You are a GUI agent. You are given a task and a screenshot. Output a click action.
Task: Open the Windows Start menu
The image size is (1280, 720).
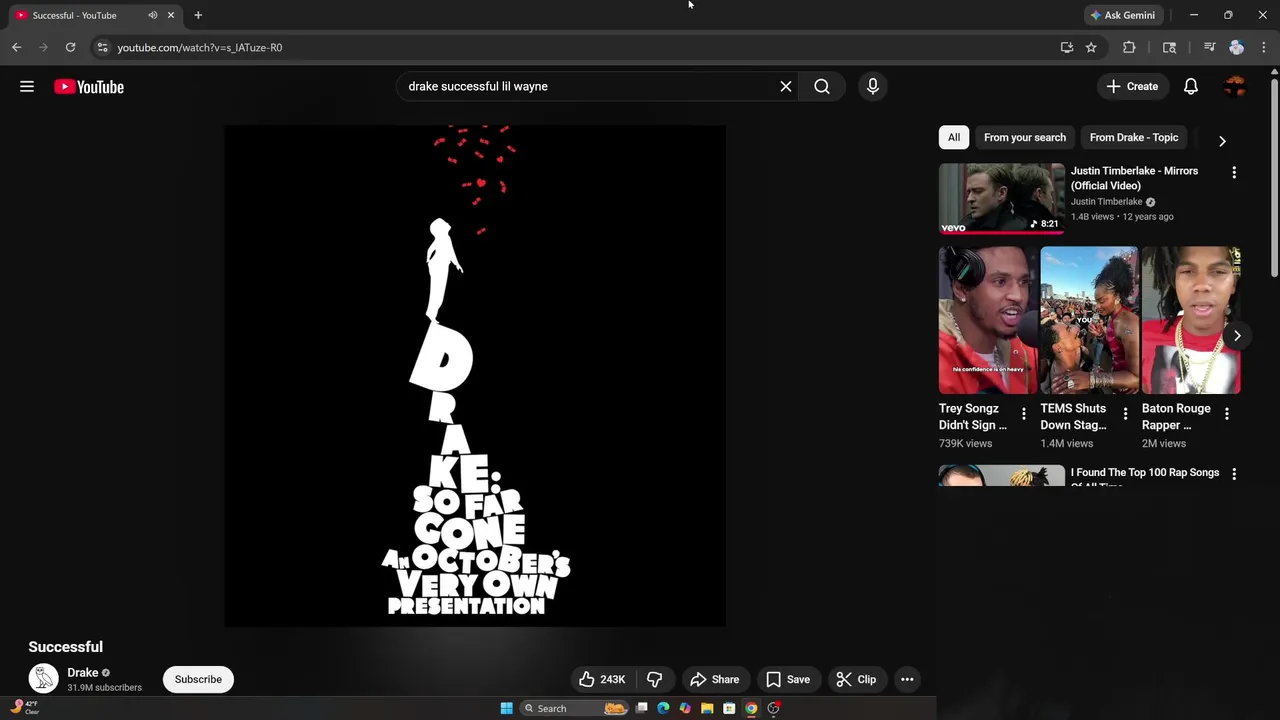tap(507, 708)
